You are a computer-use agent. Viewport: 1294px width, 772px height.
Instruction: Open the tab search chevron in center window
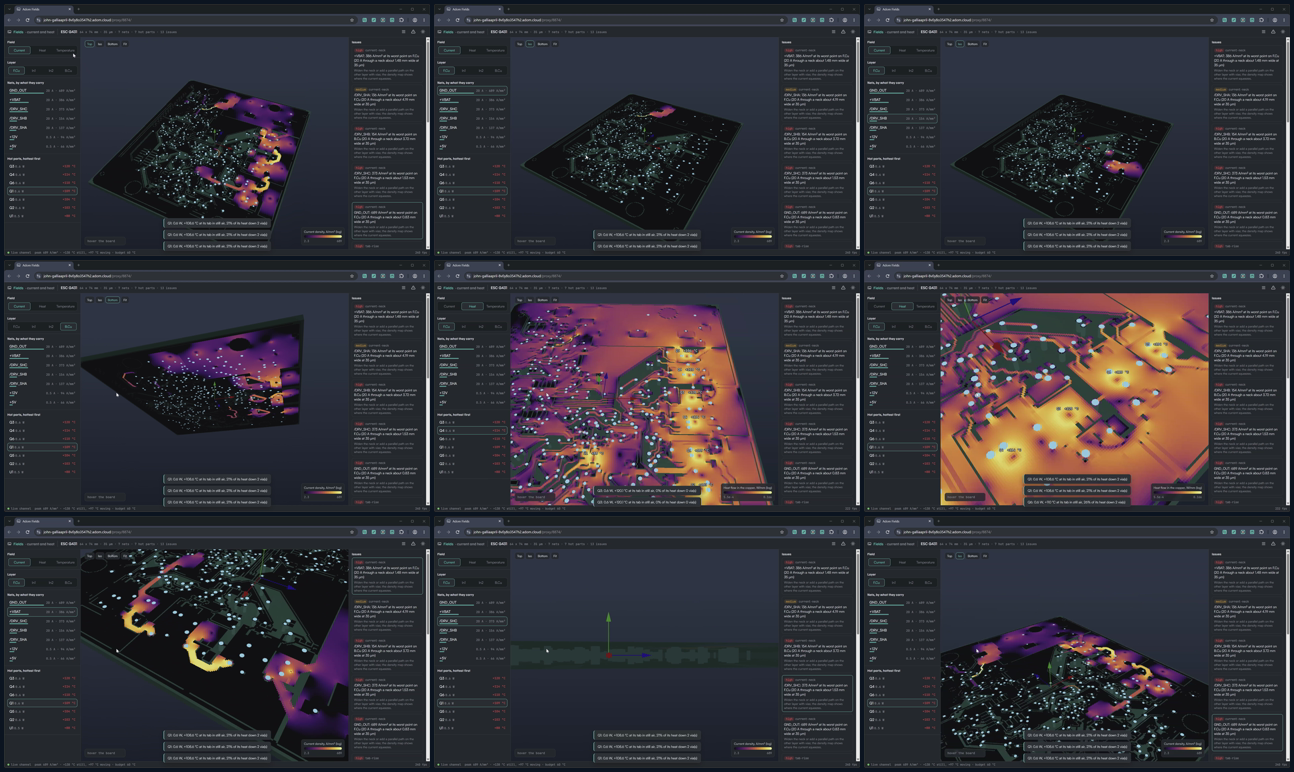[x=441, y=266]
